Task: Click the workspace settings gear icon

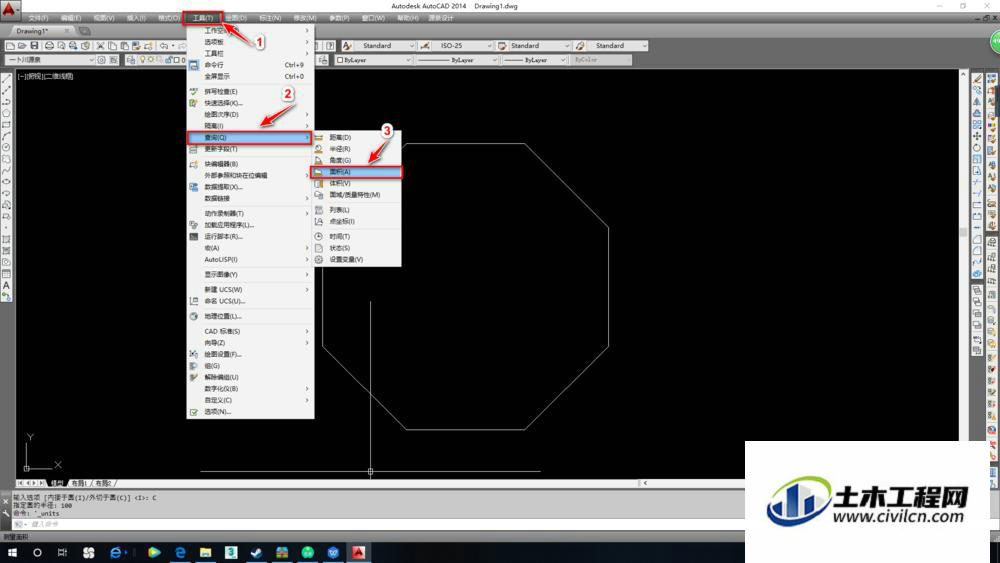Action: (101, 60)
